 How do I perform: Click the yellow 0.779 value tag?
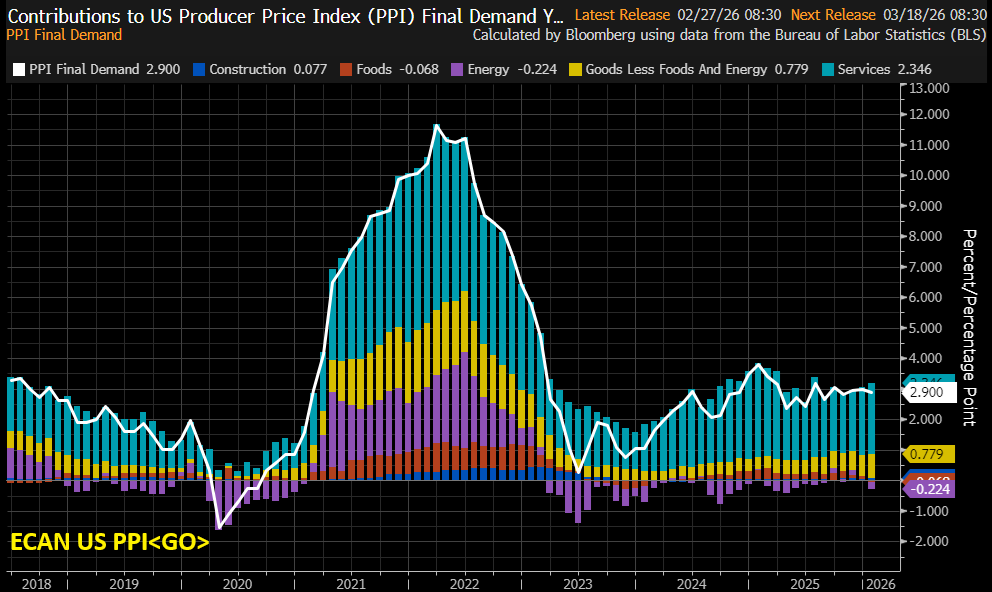pyautogui.click(x=929, y=454)
